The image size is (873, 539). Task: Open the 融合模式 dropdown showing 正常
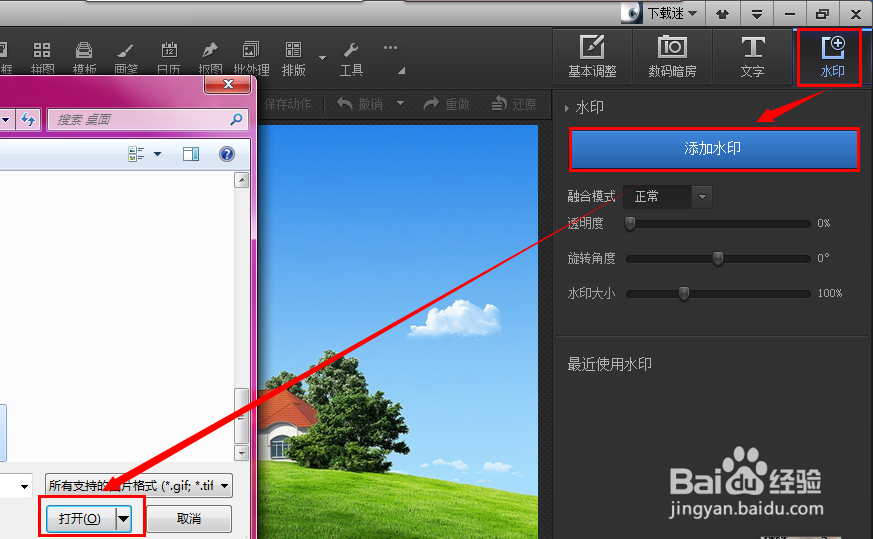pyautogui.click(x=668, y=197)
